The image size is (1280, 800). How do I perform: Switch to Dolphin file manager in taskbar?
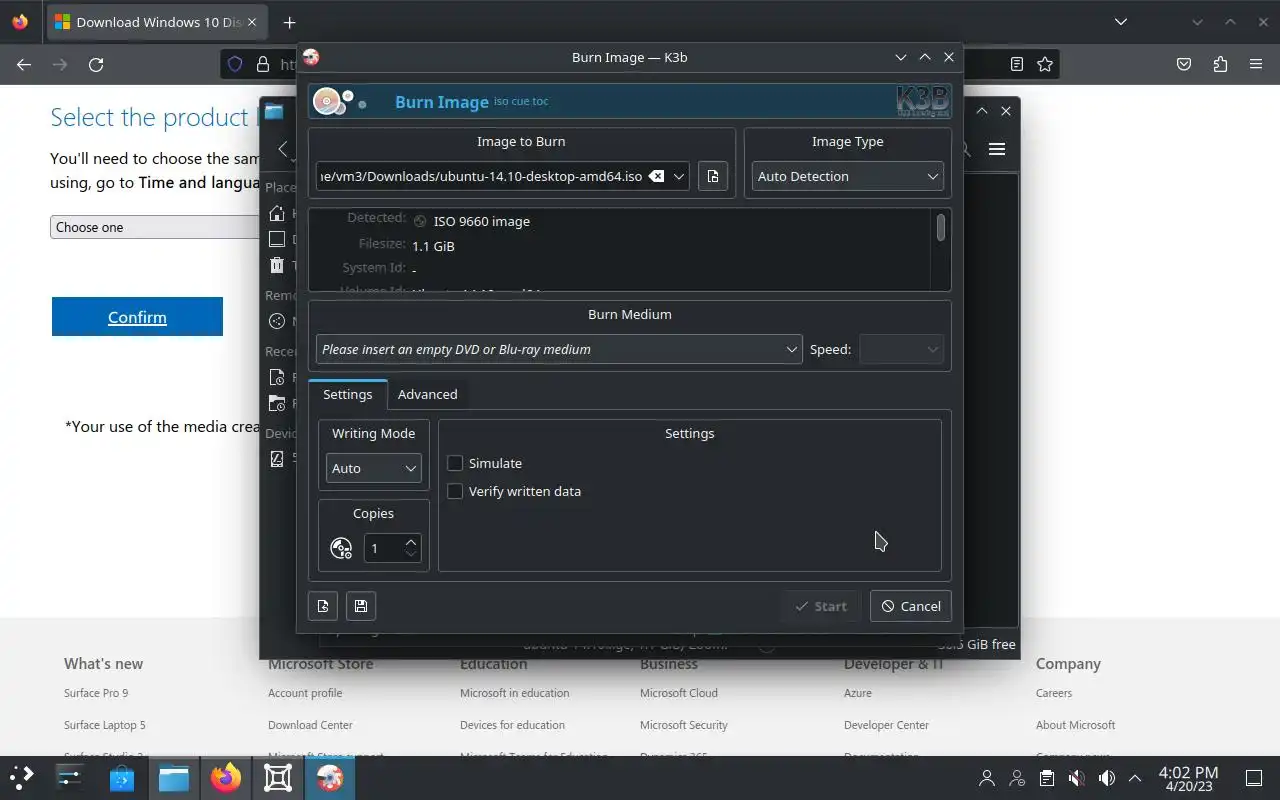[174, 777]
